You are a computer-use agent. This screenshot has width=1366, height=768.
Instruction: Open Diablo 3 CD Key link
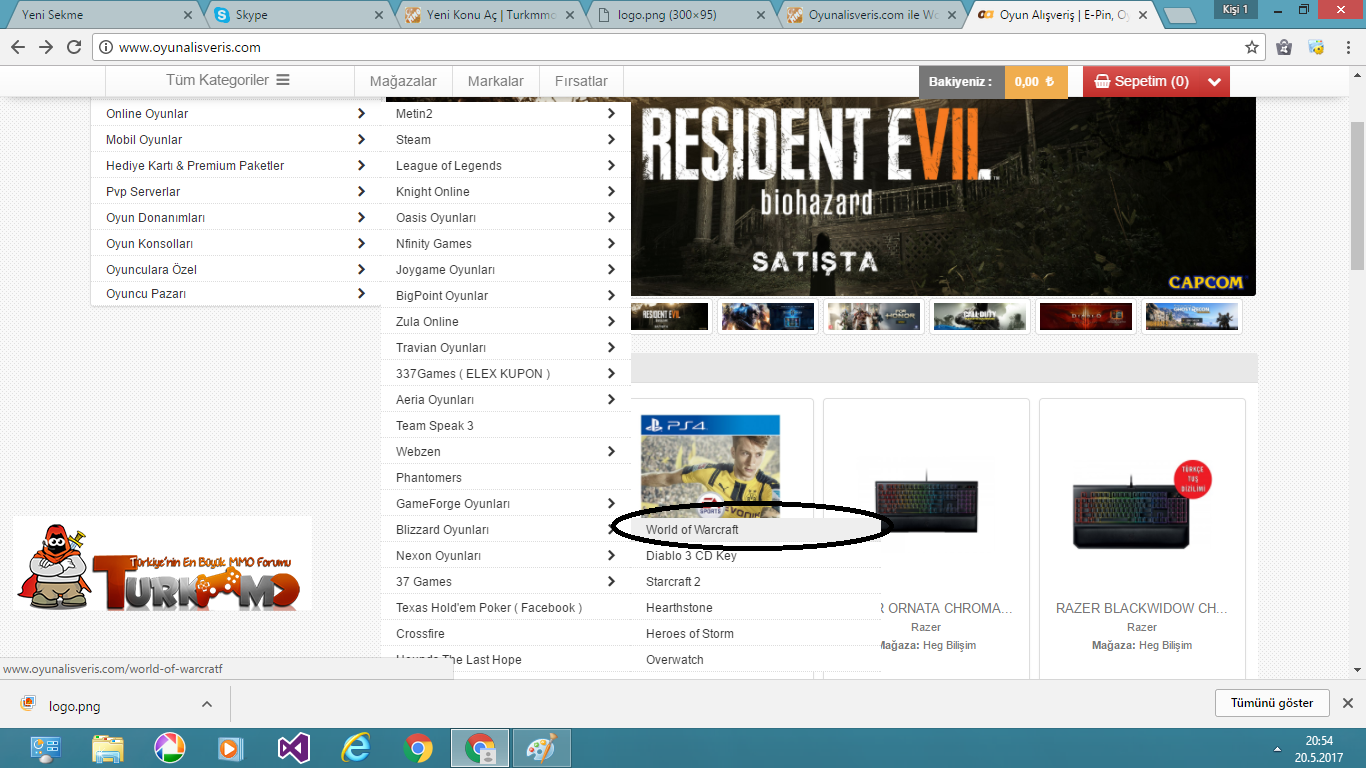691,555
